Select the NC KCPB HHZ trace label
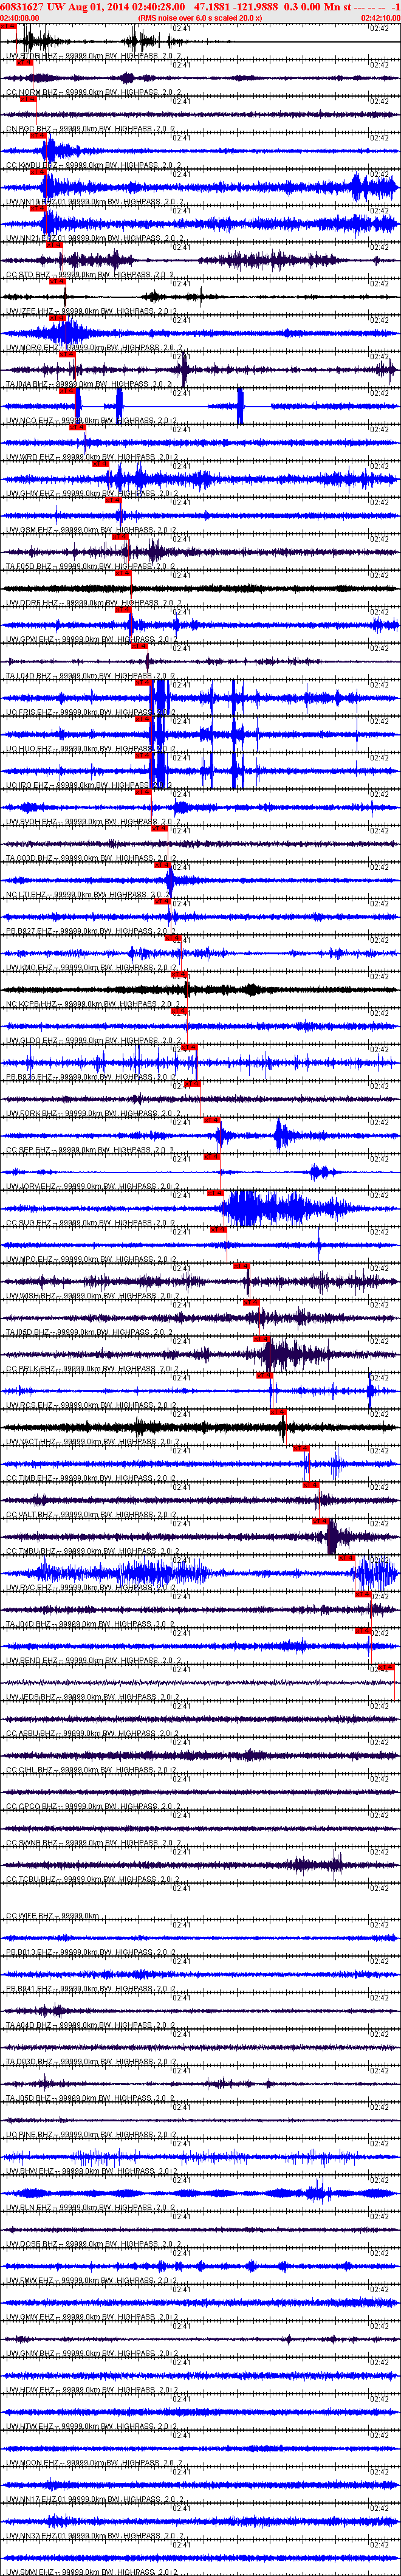 (x=94, y=1005)
